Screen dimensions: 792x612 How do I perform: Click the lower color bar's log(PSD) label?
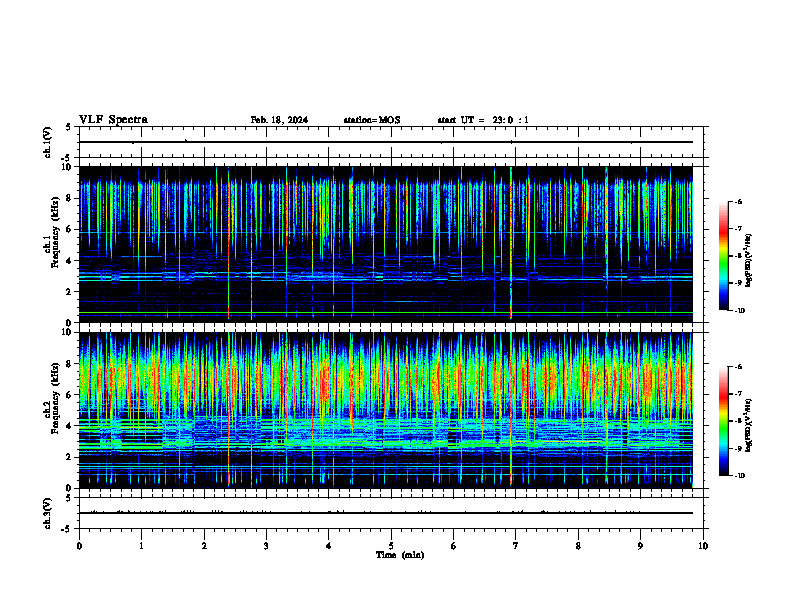click(x=749, y=425)
